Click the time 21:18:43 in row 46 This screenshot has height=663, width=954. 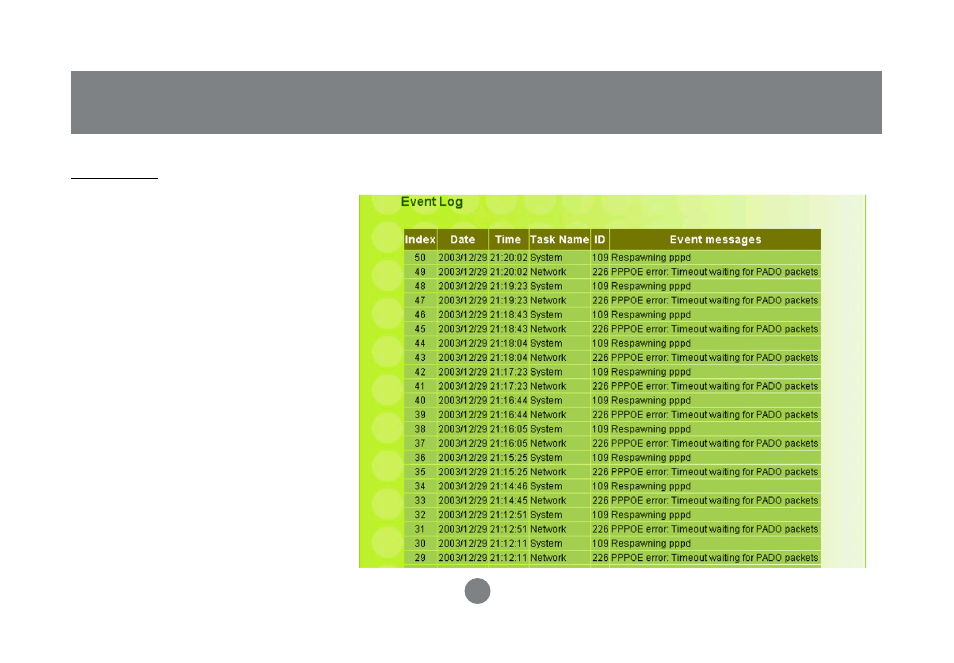tap(509, 315)
